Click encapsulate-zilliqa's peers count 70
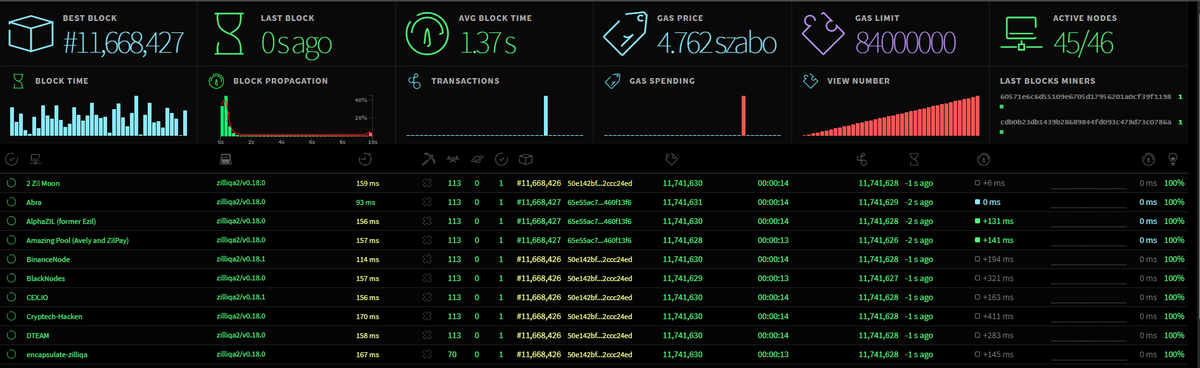 tap(453, 354)
